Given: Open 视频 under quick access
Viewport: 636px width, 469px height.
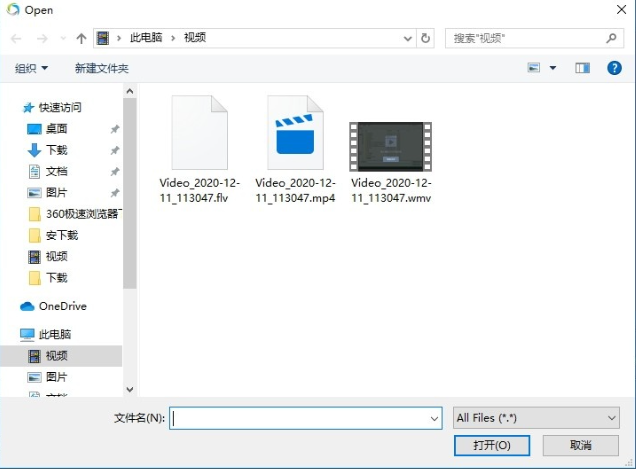Looking at the screenshot, I should click(x=56, y=256).
